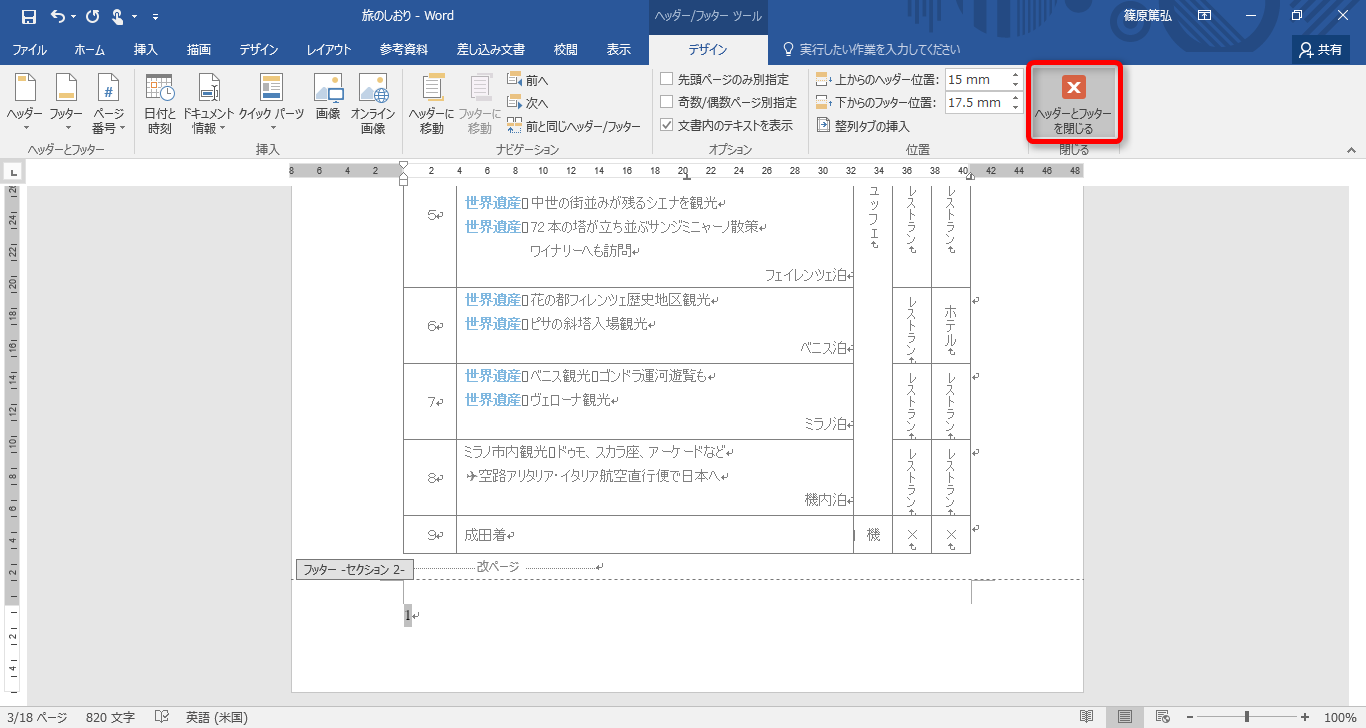Switch to 印刷レイアウト print layout view icon
The width and height of the screenshot is (1366, 728).
1125,717
